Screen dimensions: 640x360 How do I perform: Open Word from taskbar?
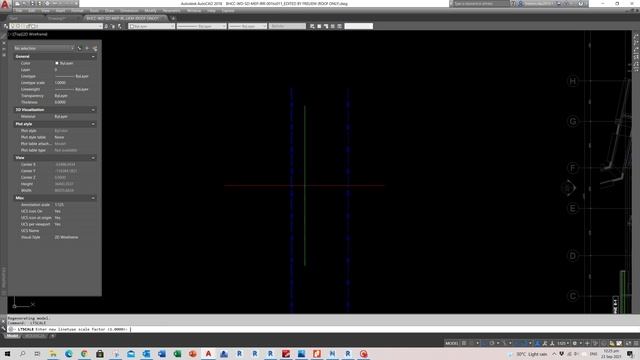[162, 354]
